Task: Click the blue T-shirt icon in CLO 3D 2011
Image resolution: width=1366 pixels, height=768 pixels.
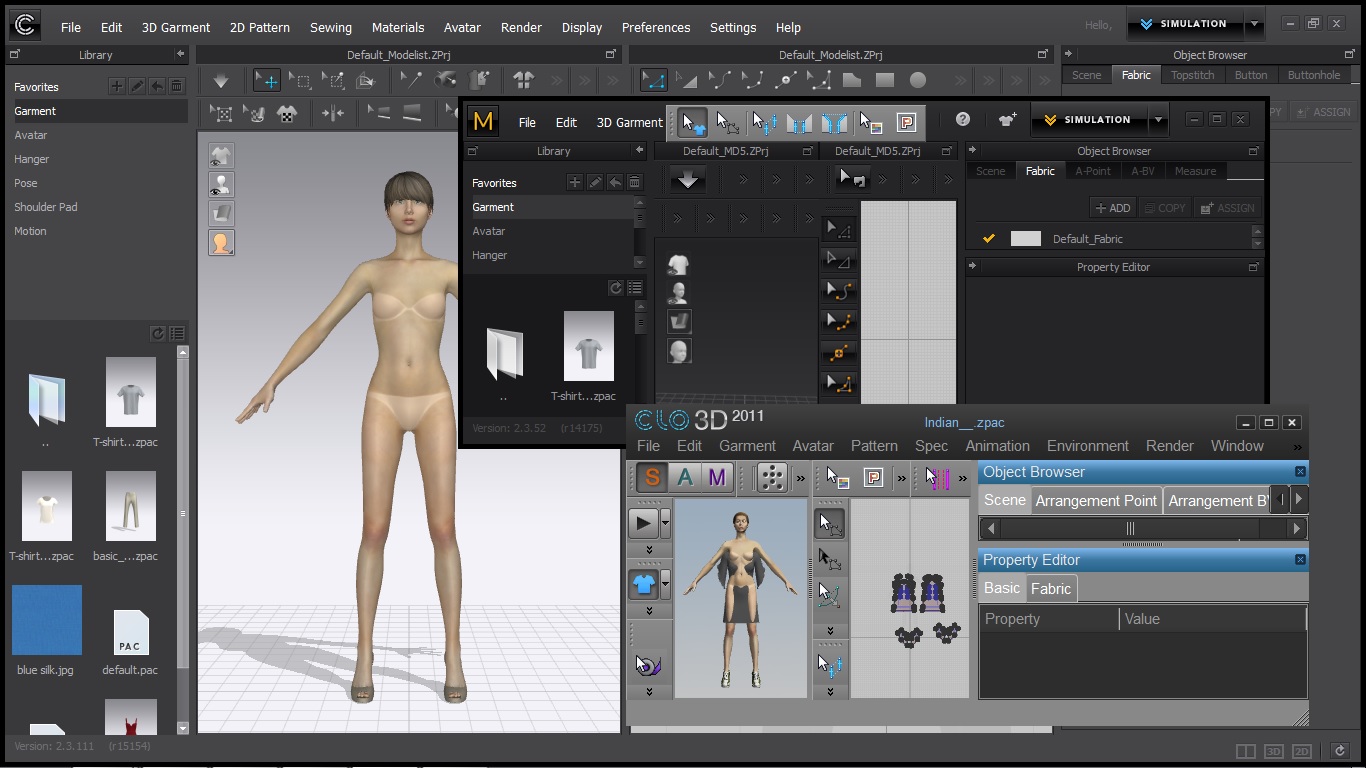Action: click(x=643, y=584)
